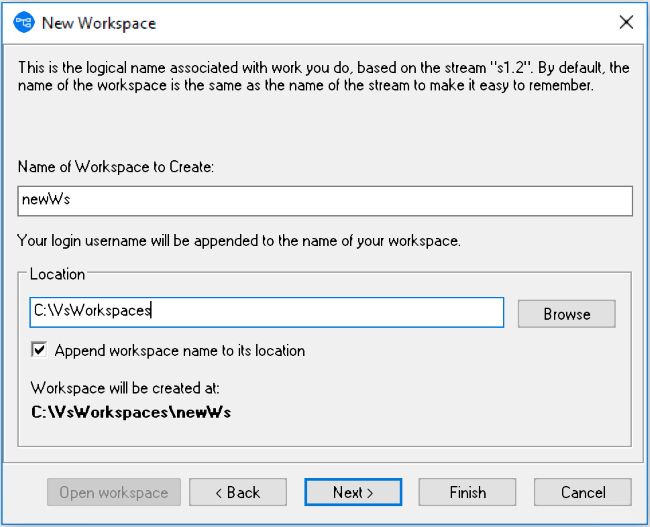650x527 pixels.
Task: Open the Browse folder picker
Action: tap(566, 313)
